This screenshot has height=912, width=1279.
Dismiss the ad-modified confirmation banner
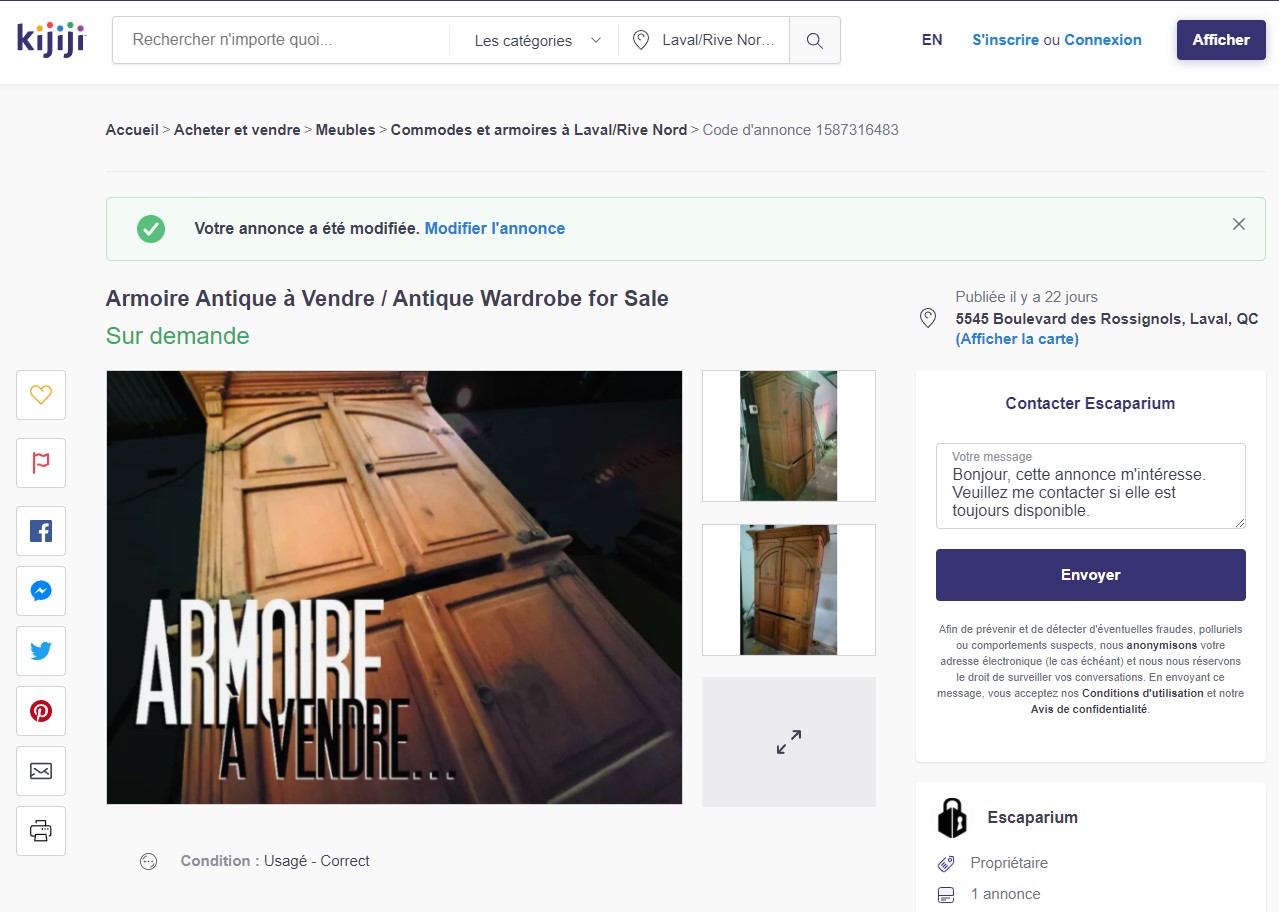1238,224
